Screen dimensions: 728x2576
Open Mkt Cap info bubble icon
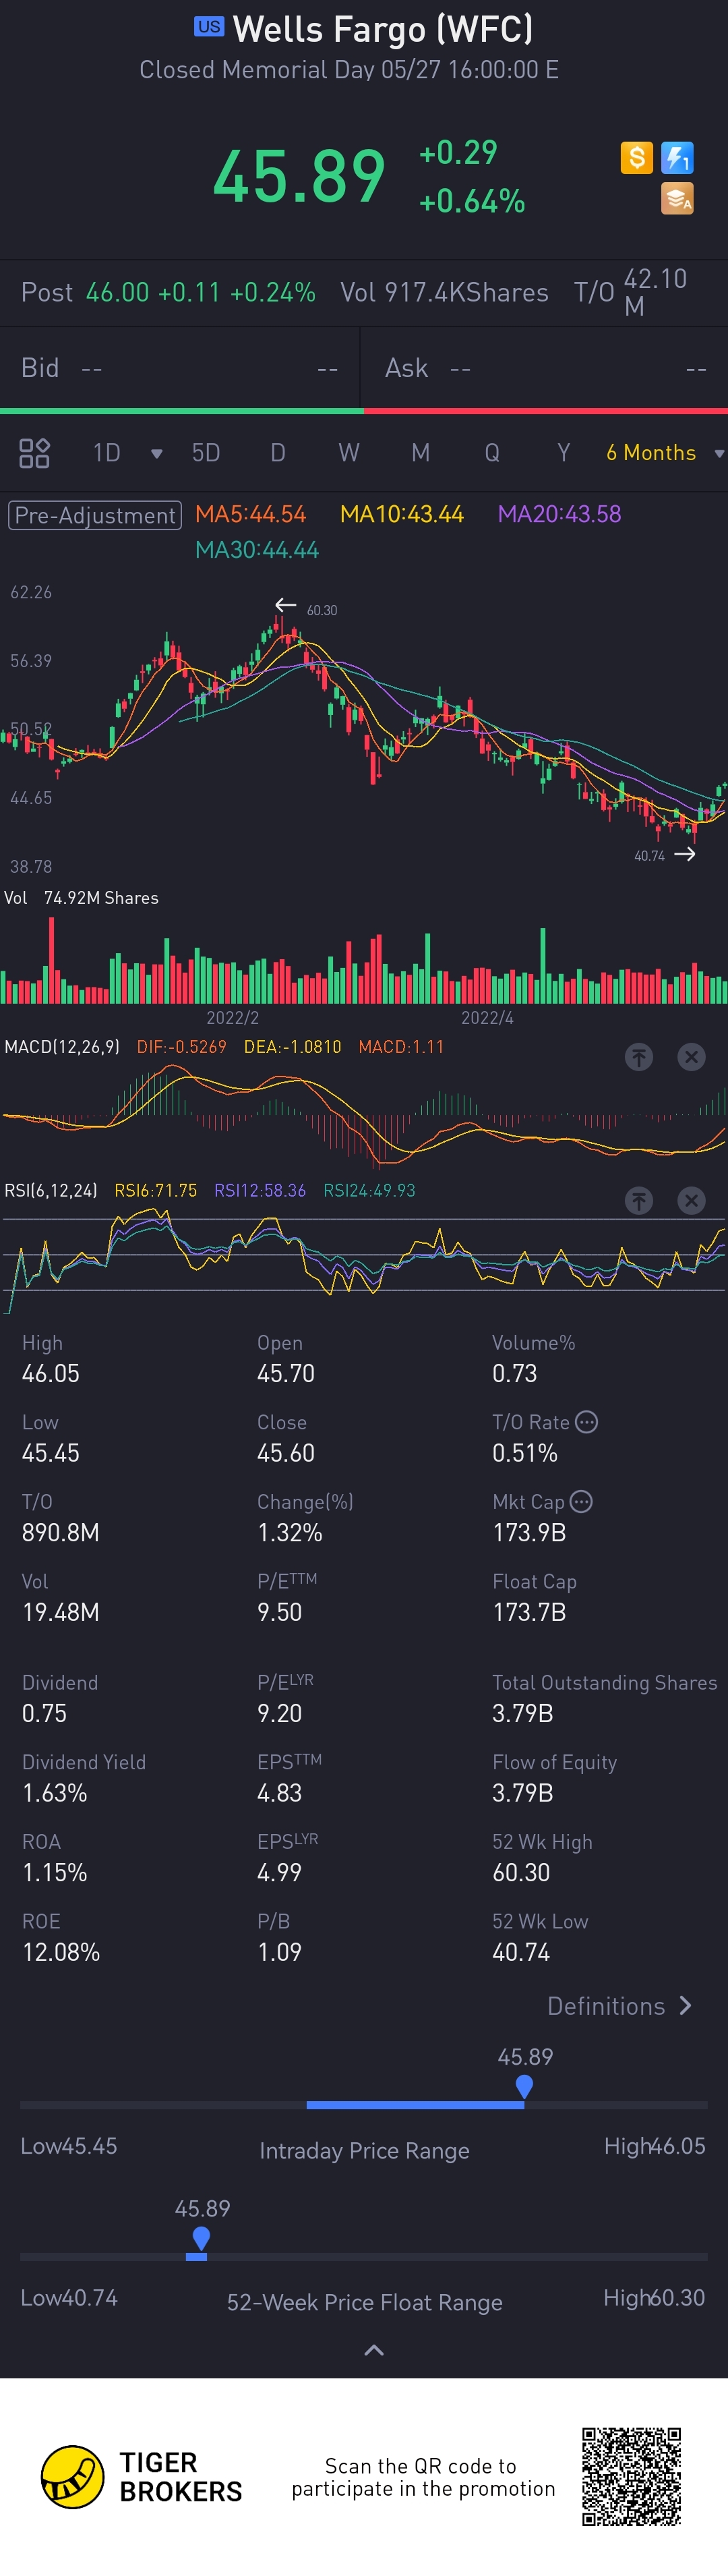[581, 1501]
